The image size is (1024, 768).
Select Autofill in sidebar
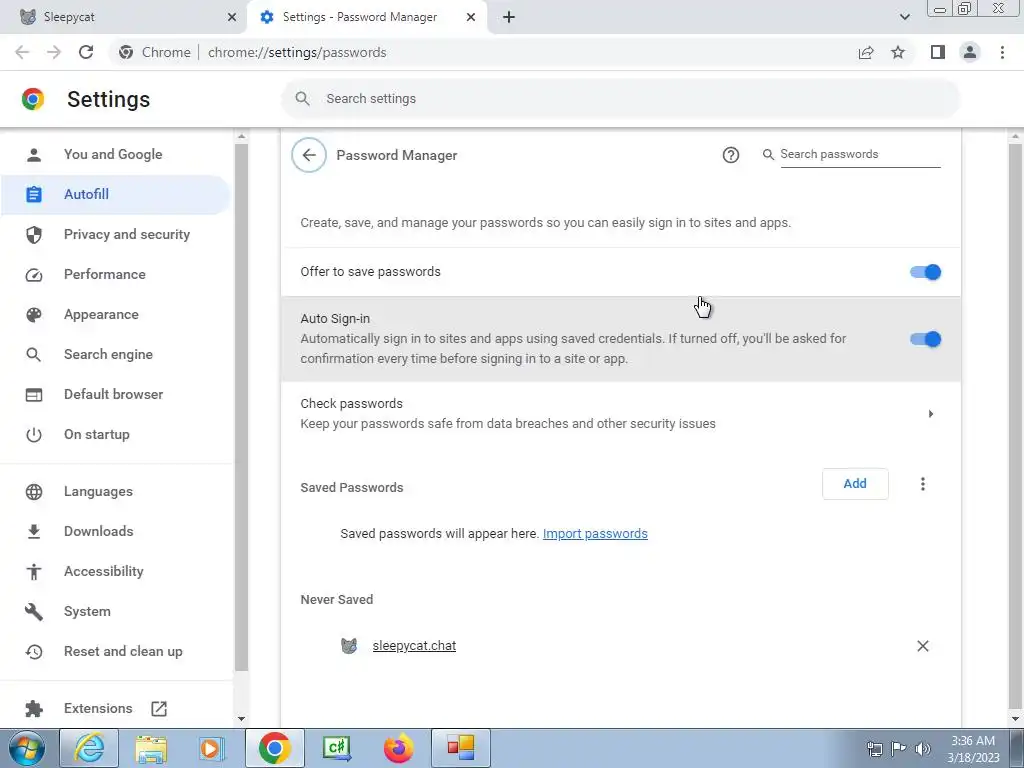(x=116, y=195)
